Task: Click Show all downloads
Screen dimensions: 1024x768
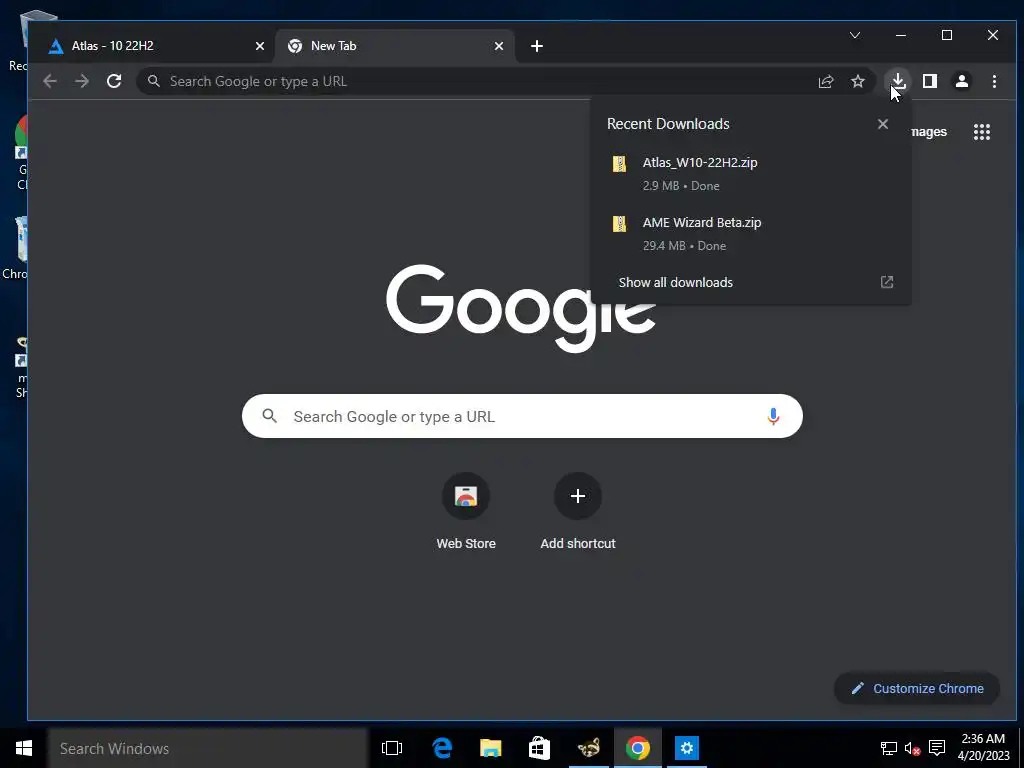Action: [x=675, y=282]
